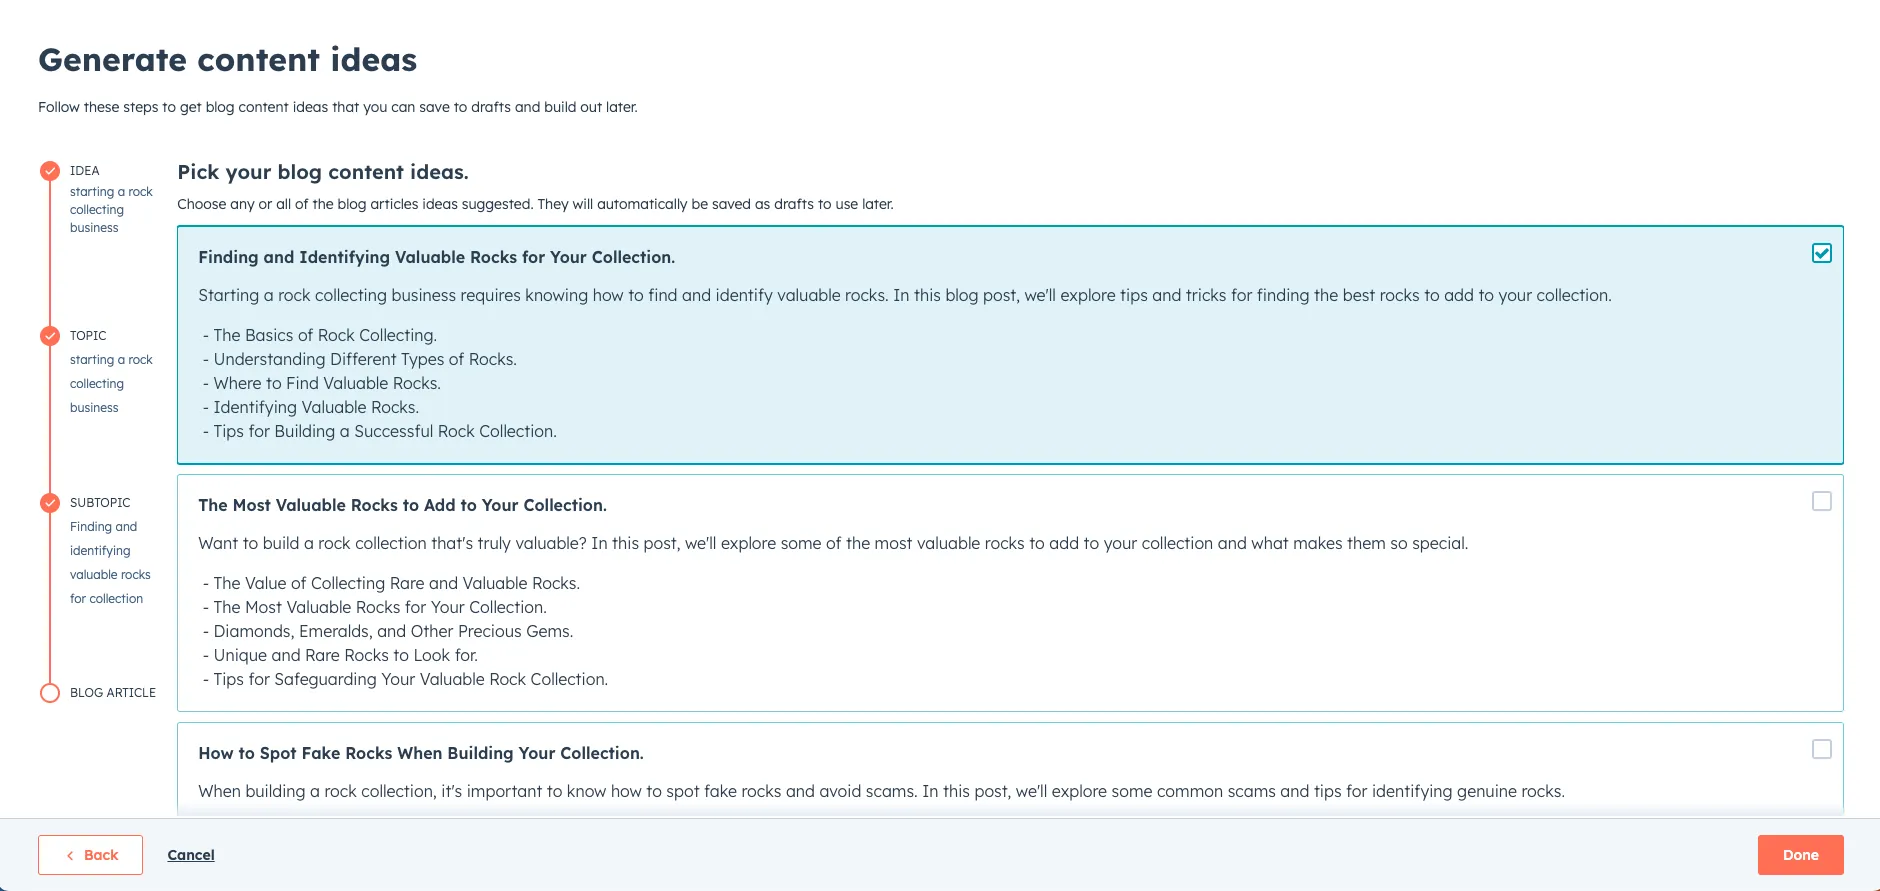The height and width of the screenshot is (891, 1880).
Task: Select the BLOG ARTICLE step label
Action: click(113, 693)
